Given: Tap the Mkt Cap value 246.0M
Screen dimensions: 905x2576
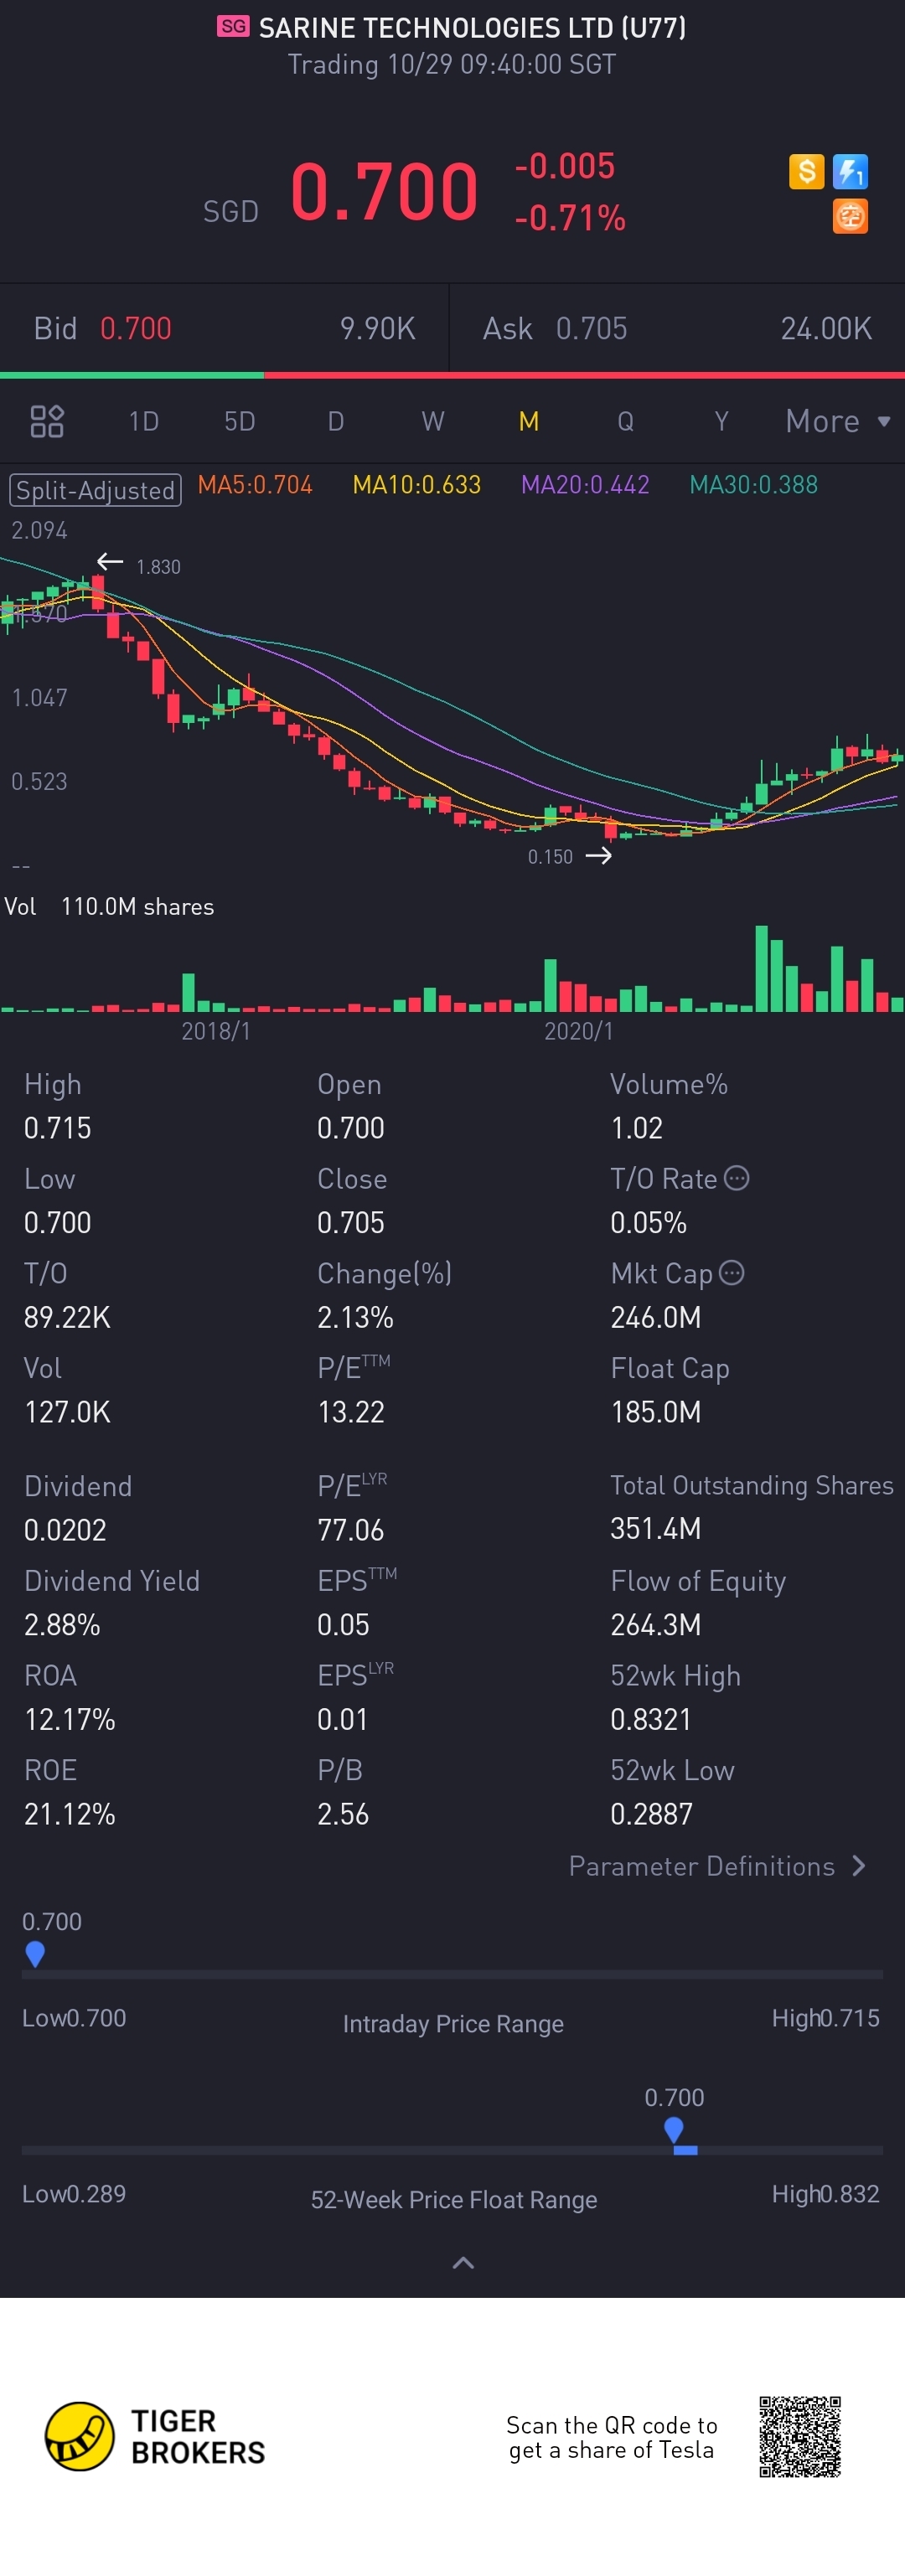Looking at the screenshot, I should pyautogui.click(x=656, y=1317).
